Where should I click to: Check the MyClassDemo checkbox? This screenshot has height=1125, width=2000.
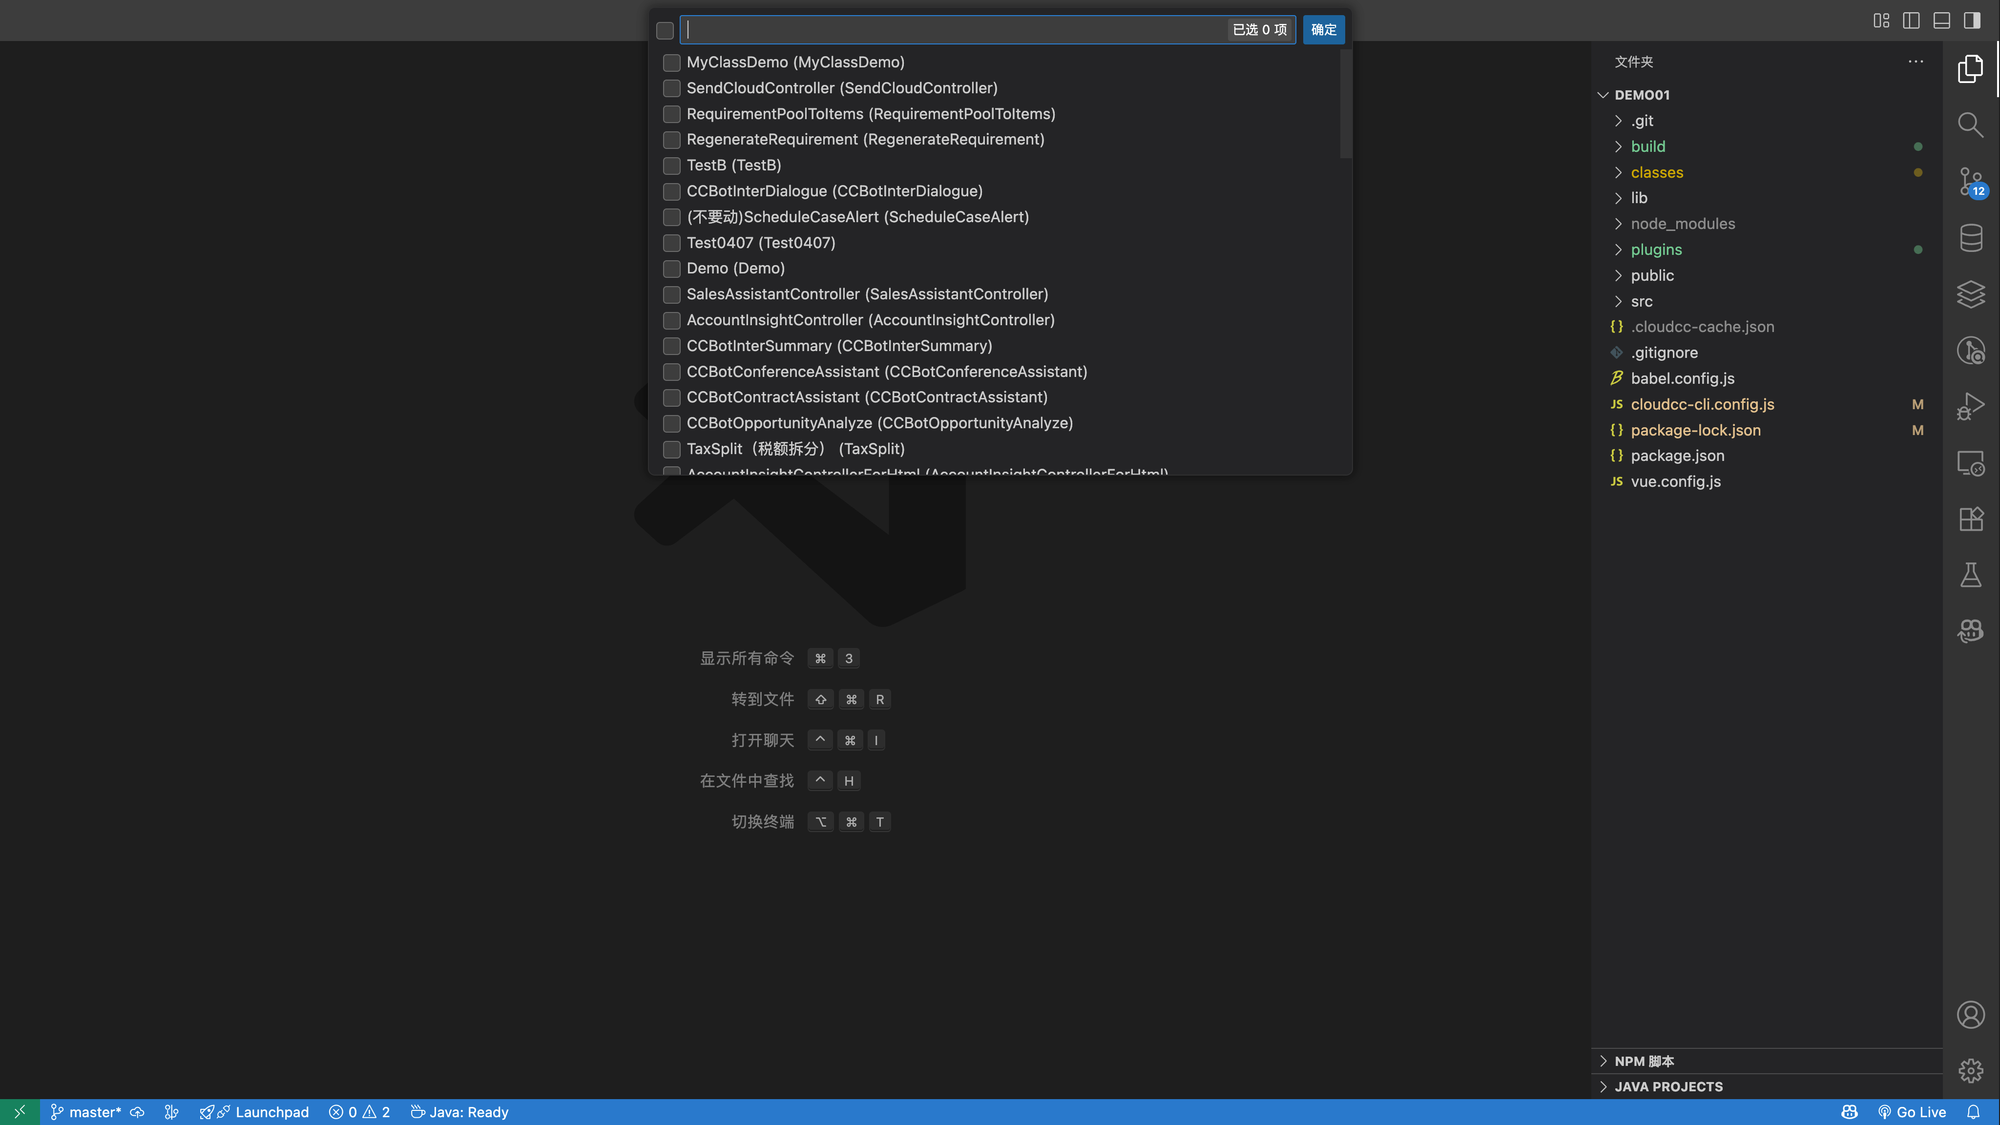(x=672, y=63)
